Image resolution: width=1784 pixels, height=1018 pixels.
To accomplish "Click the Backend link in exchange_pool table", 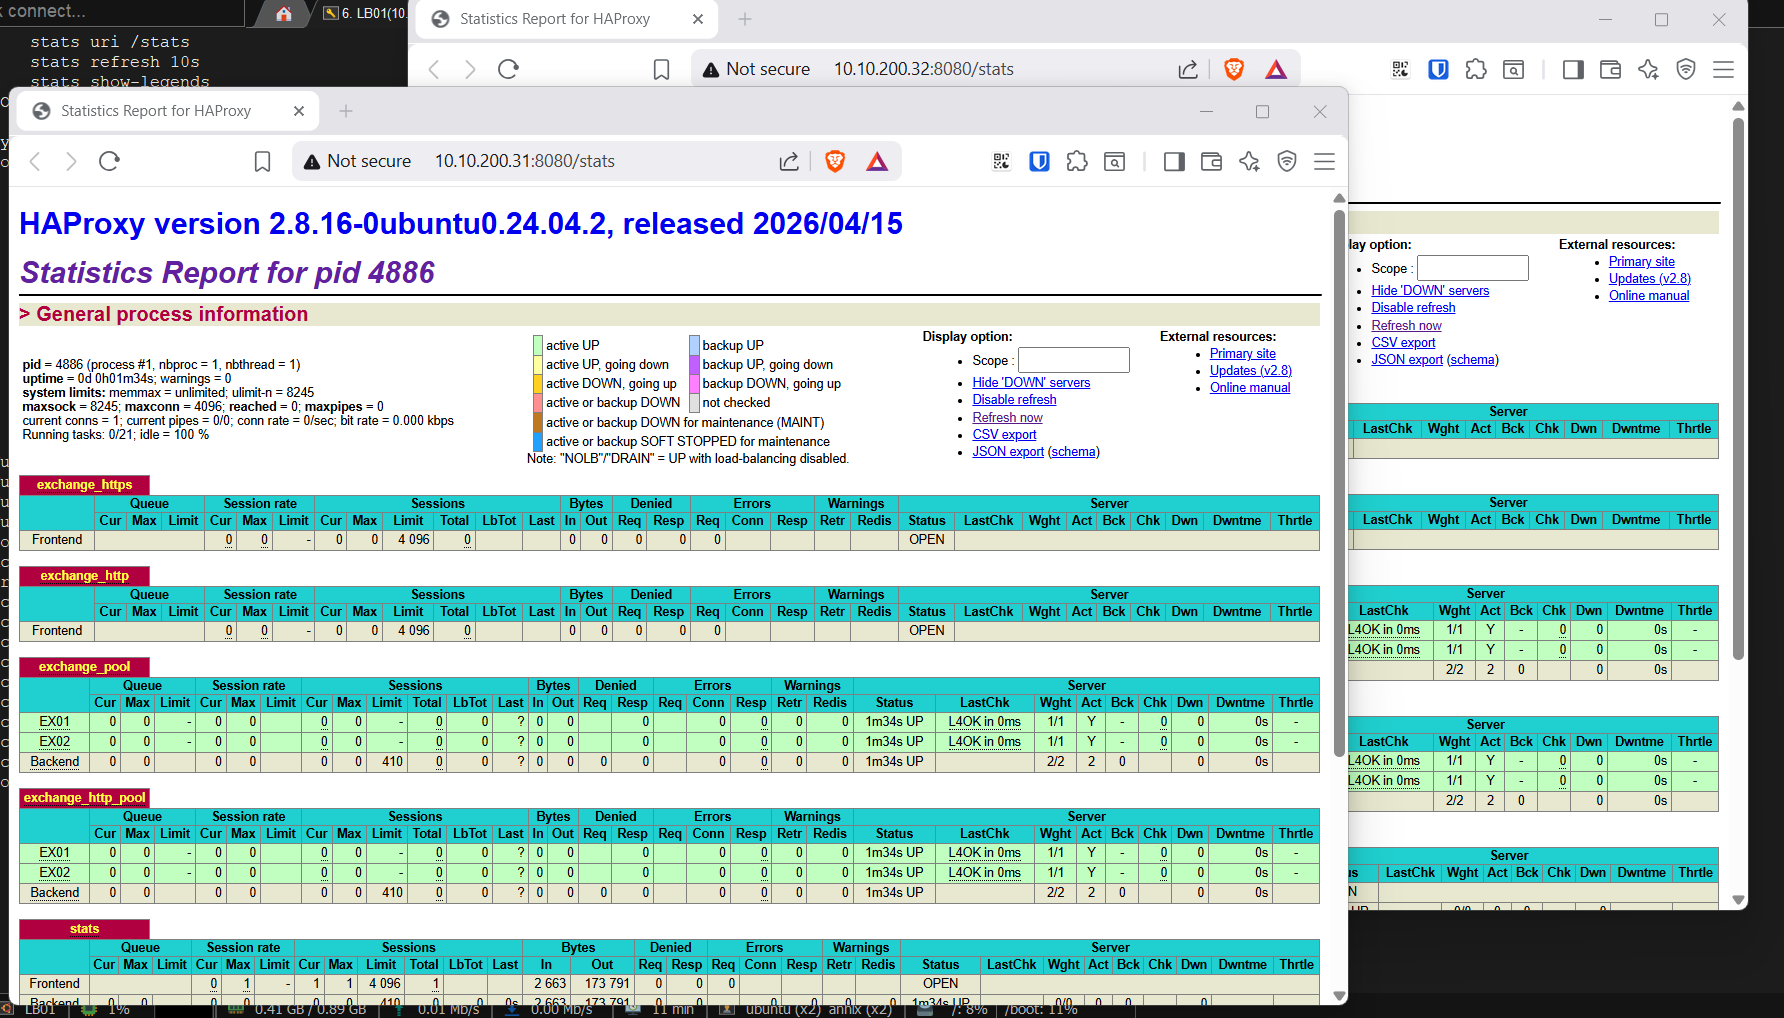I will 55,762.
